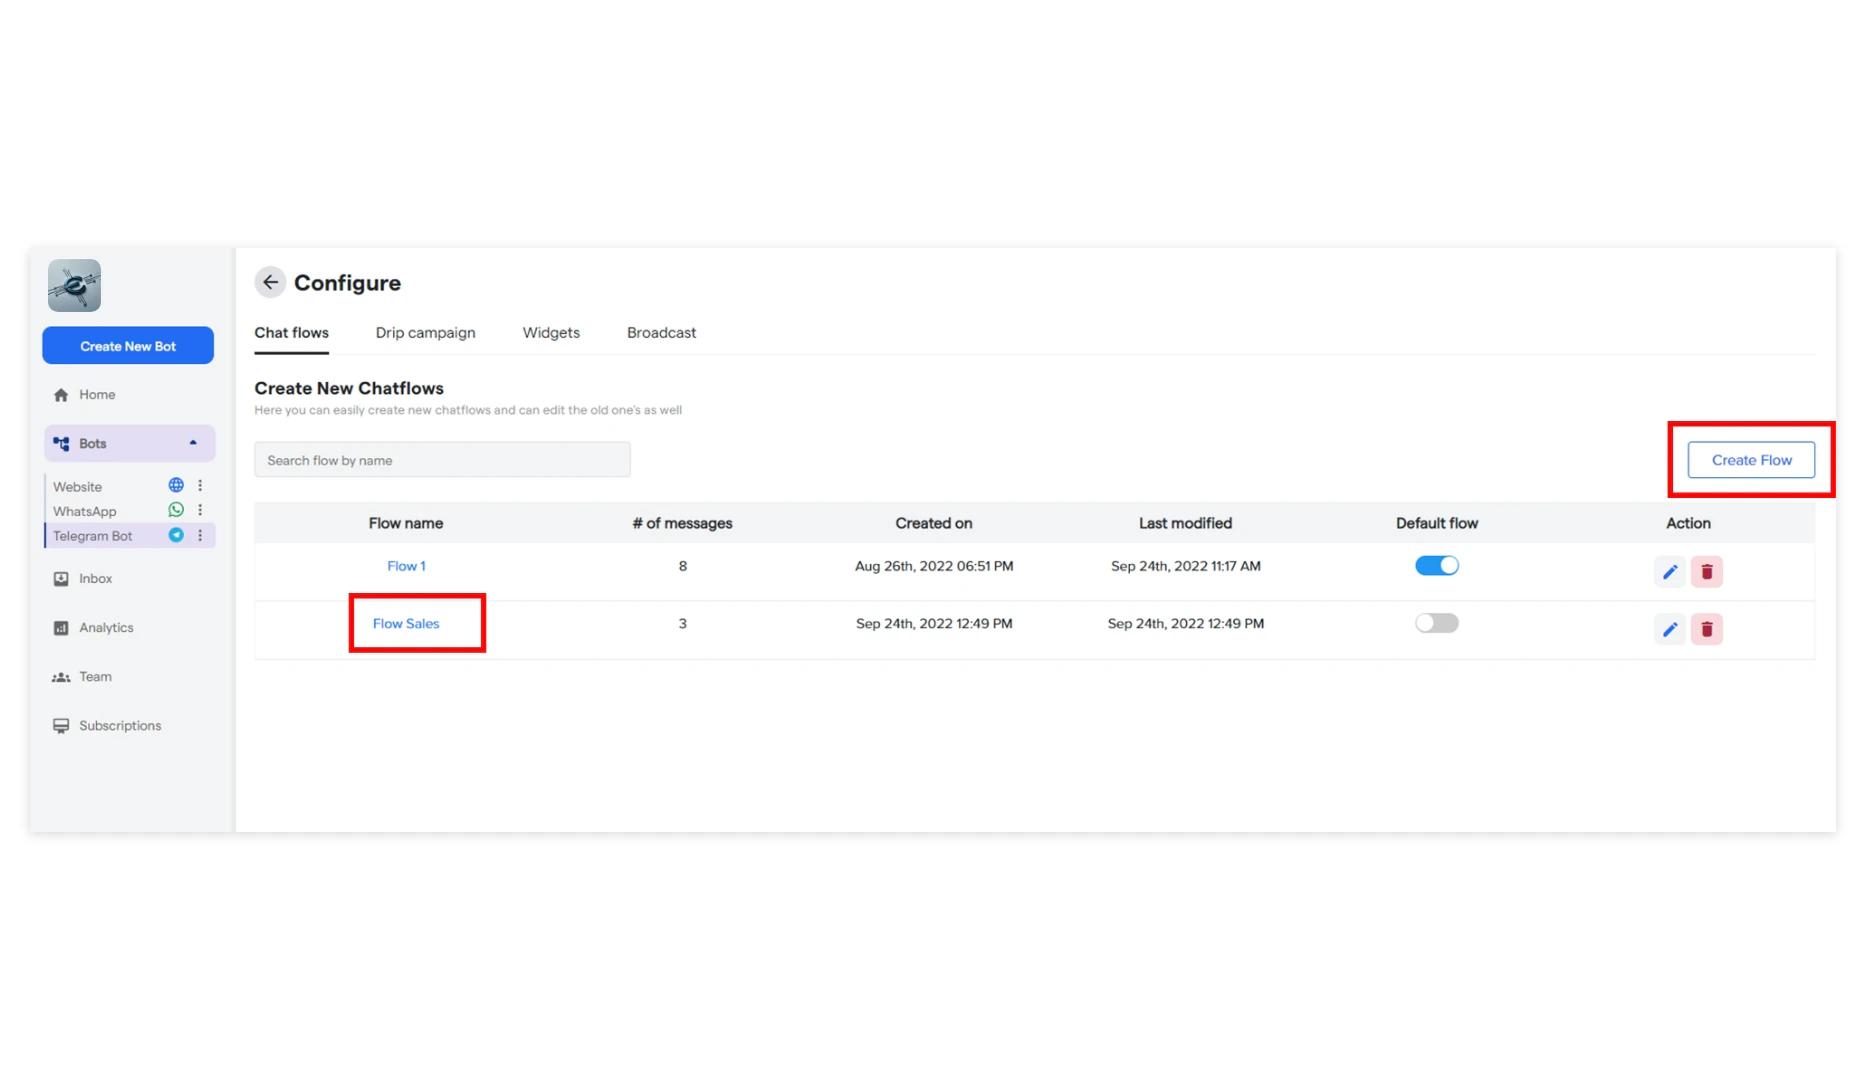The height and width of the screenshot is (1080, 1866).
Task: Click the Created on column header
Action: 933,523
